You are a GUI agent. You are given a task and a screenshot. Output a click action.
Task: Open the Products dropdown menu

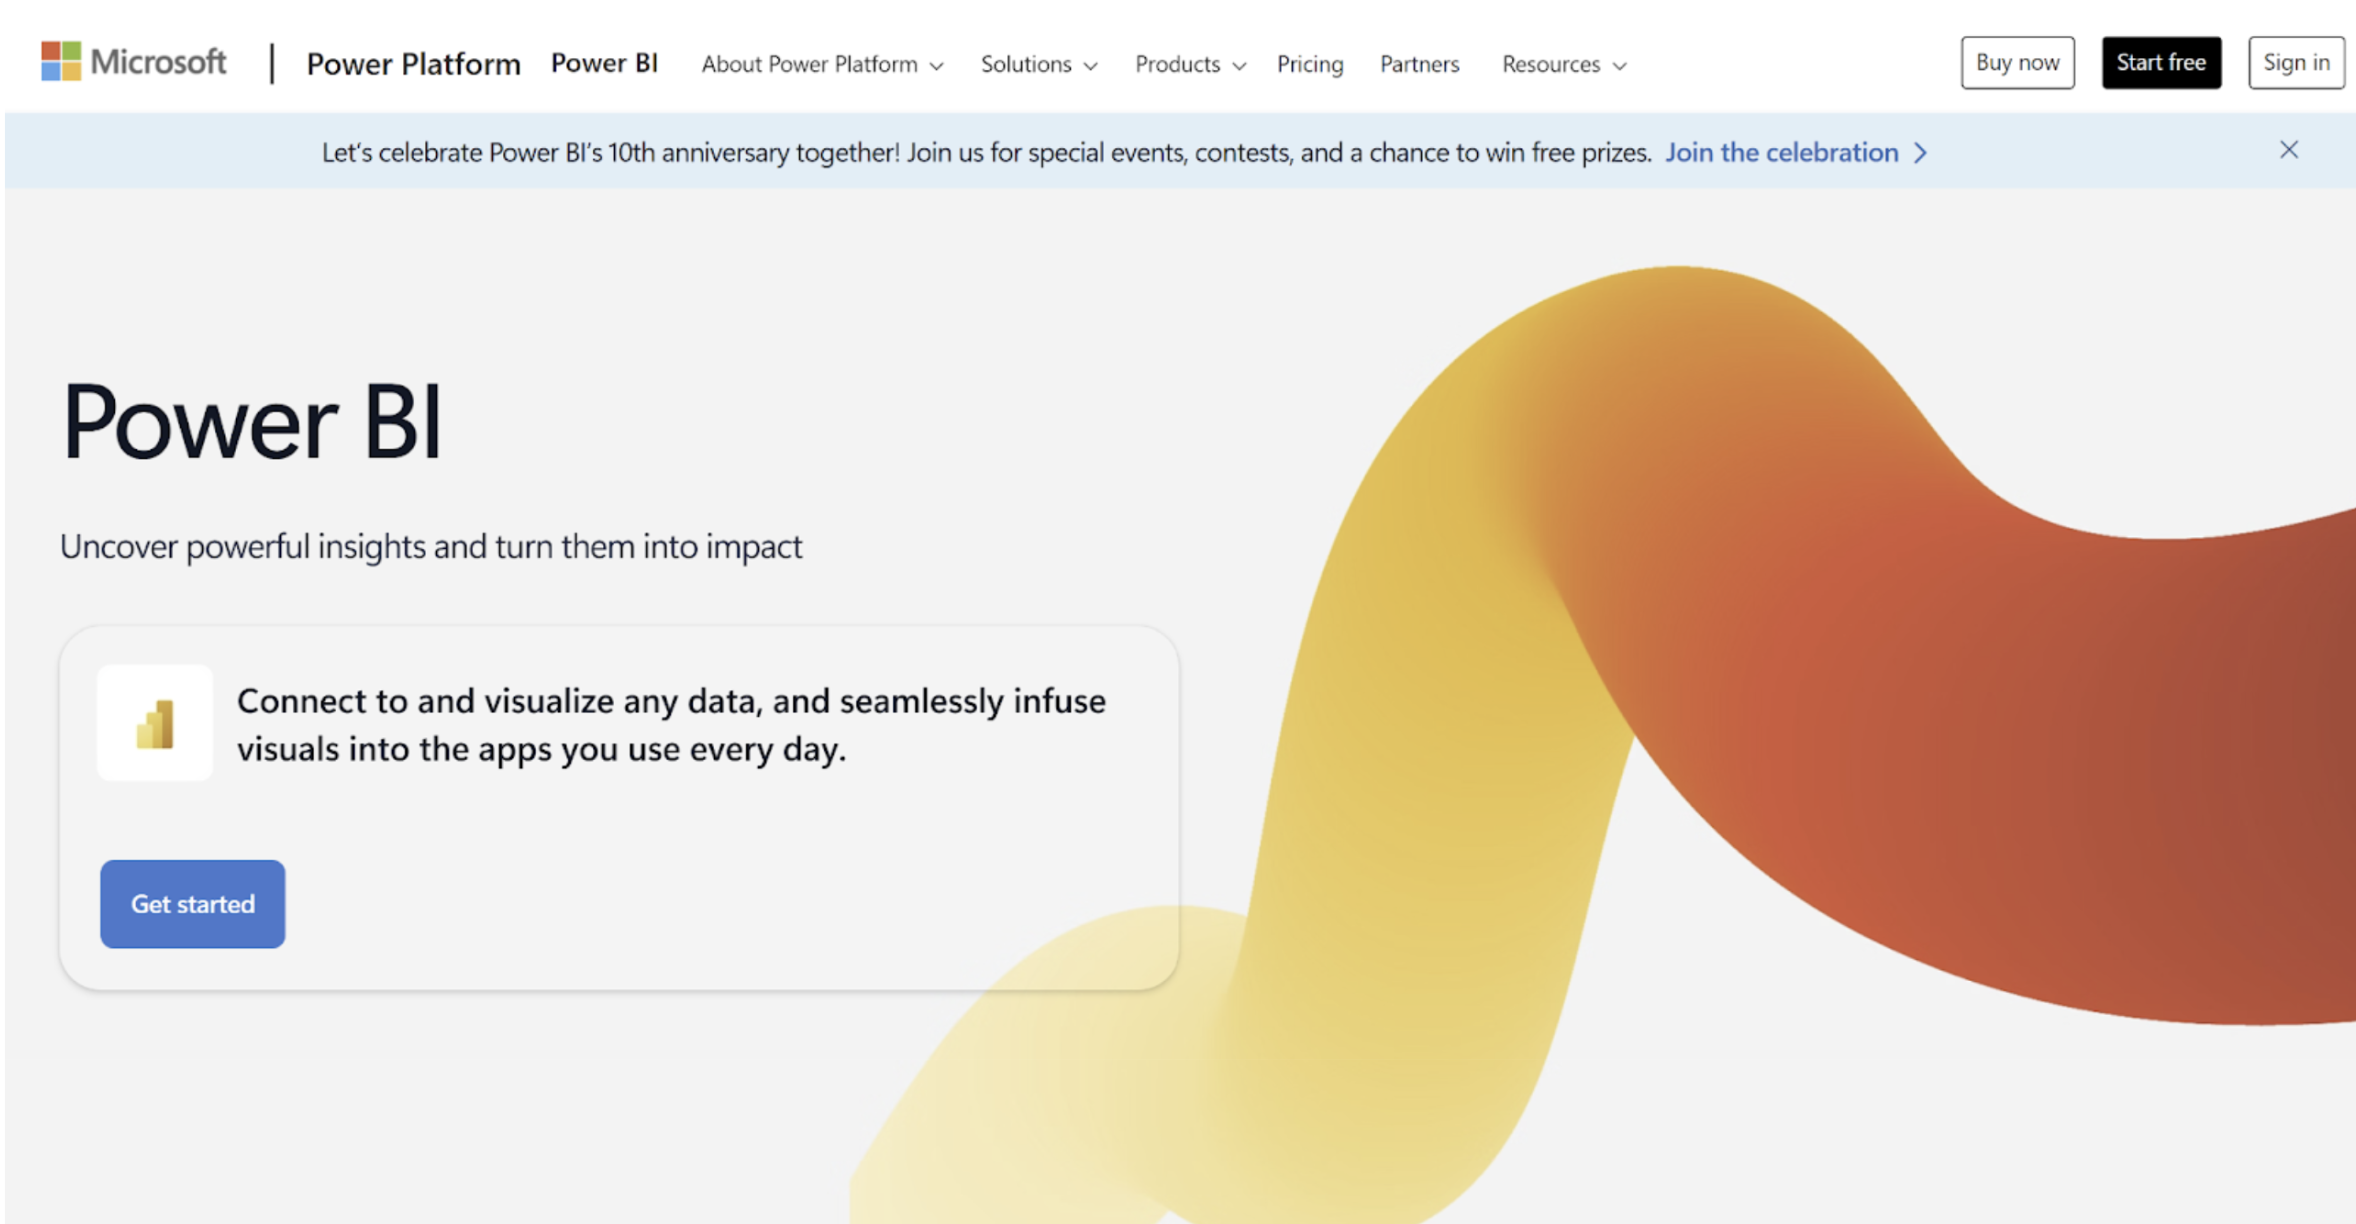point(1190,64)
